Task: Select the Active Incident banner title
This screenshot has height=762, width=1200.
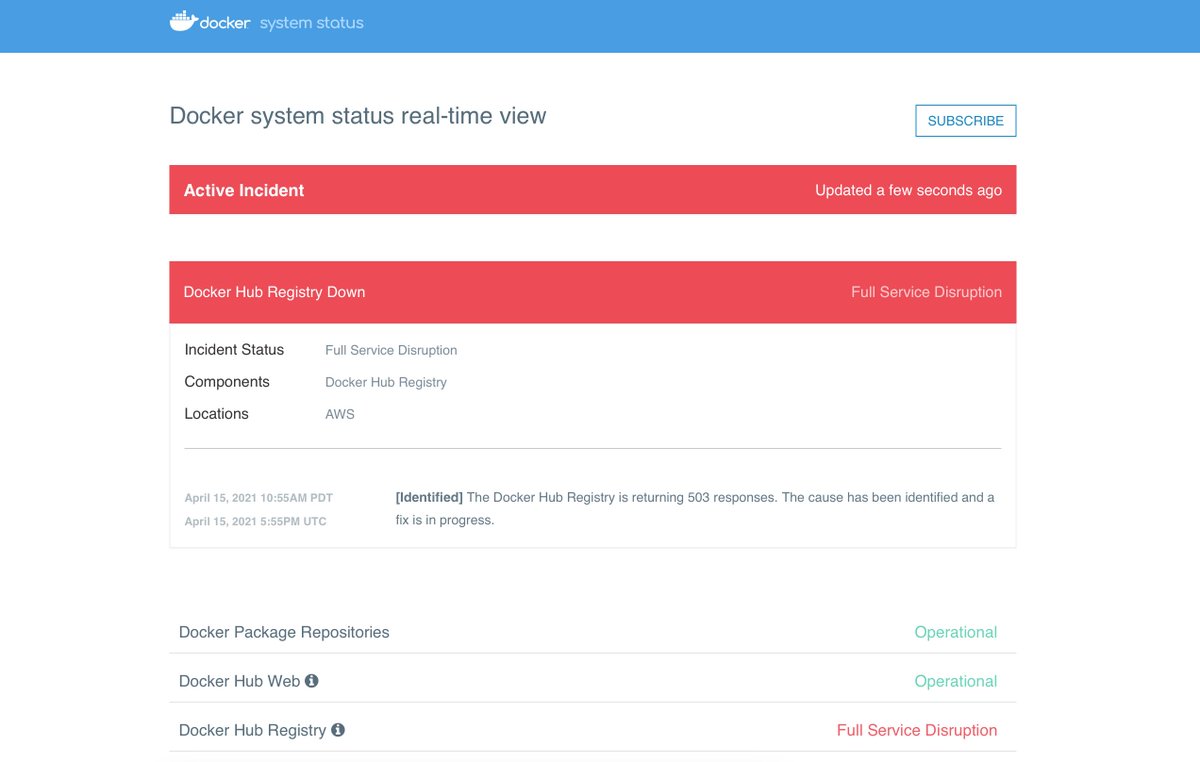Action: click(x=244, y=190)
